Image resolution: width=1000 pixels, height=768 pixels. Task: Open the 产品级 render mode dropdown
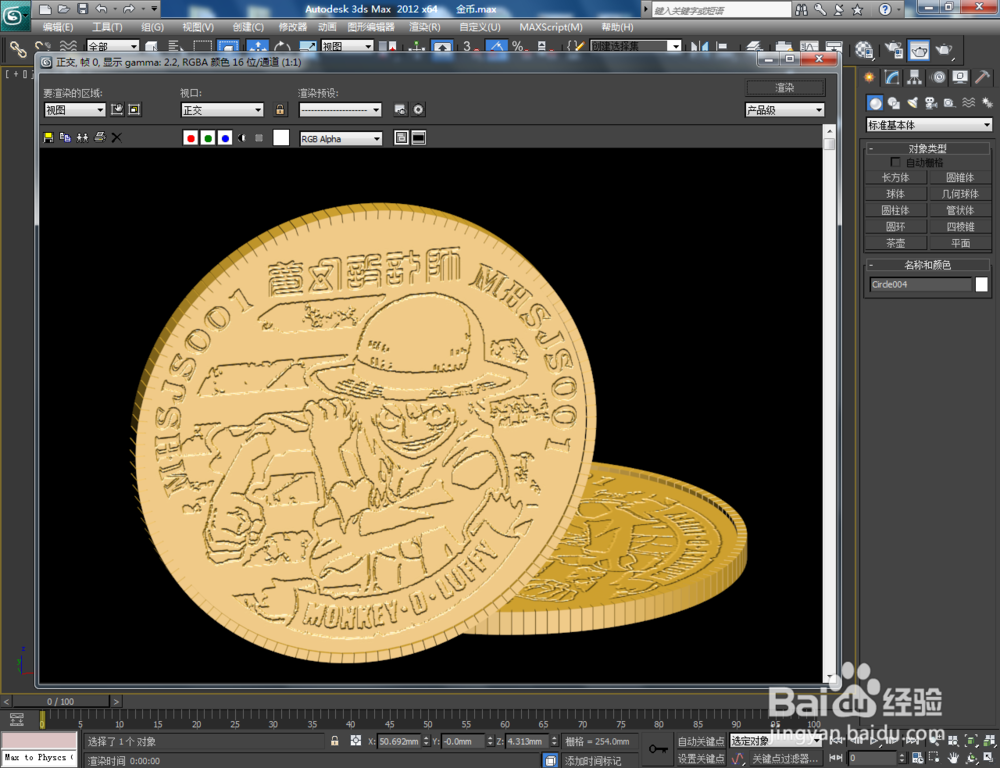point(784,110)
